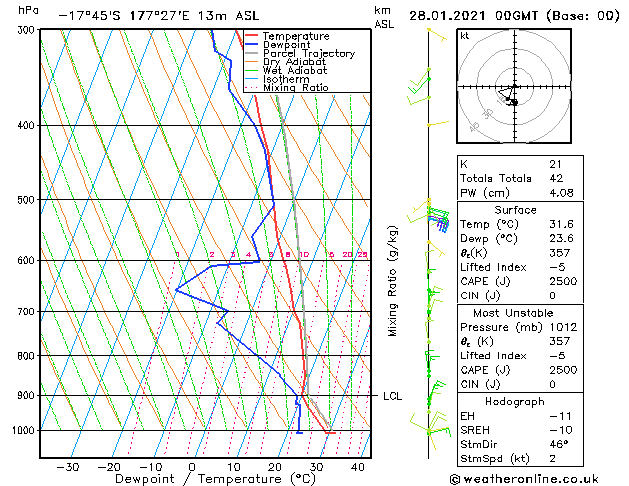This screenshot has width=629, height=486.
Task: Click the surface Temp value 31.6
Action: [561, 224]
